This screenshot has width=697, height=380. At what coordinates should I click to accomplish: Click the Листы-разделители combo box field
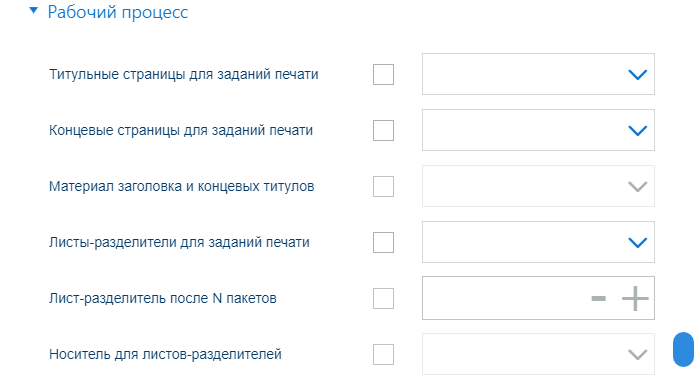538,242
